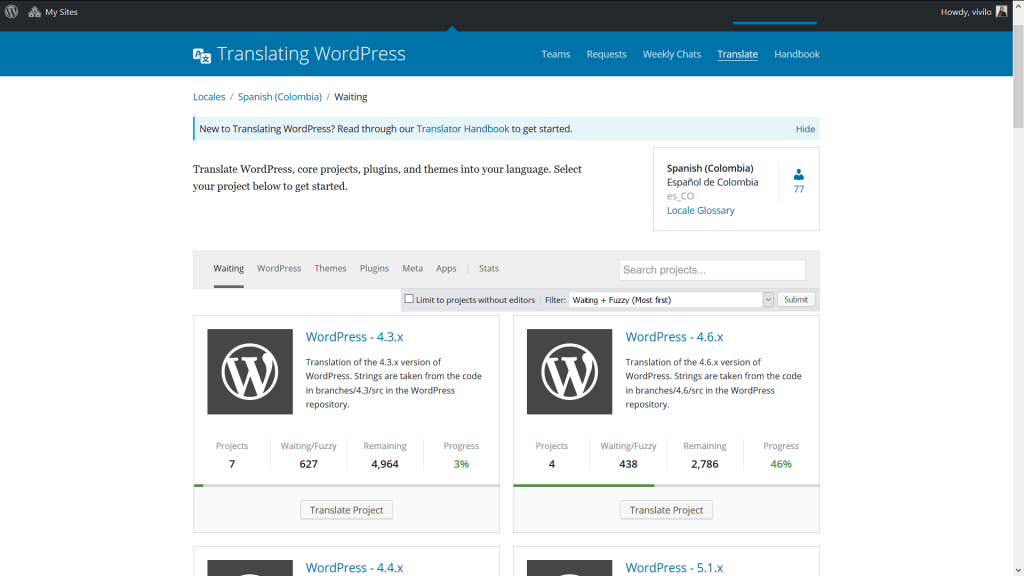This screenshot has width=1024, height=576.
Task: Click the WordPress logo in admin bar
Action: 11,12
